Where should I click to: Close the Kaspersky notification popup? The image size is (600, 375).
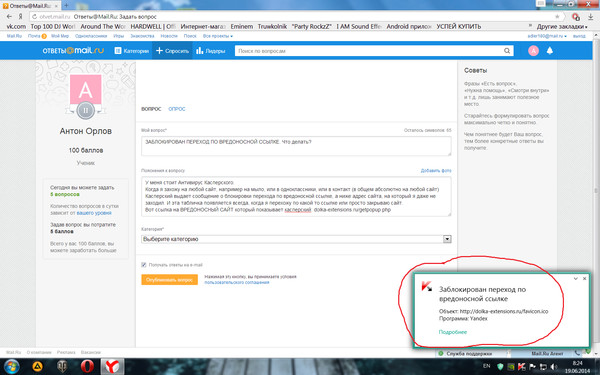point(584,279)
